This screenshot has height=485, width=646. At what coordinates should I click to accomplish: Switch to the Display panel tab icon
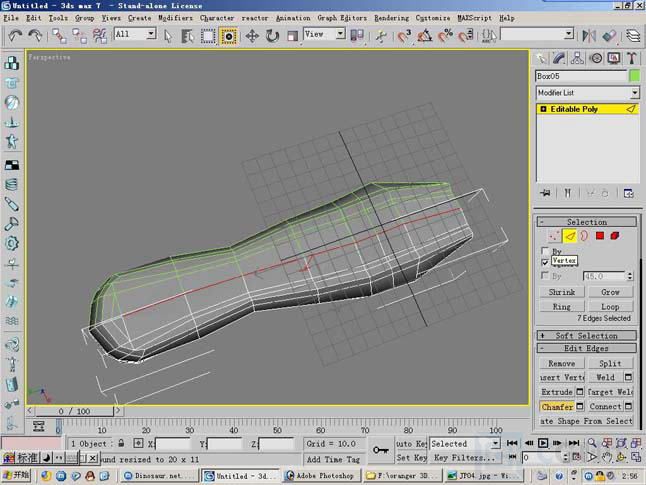[614, 58]
